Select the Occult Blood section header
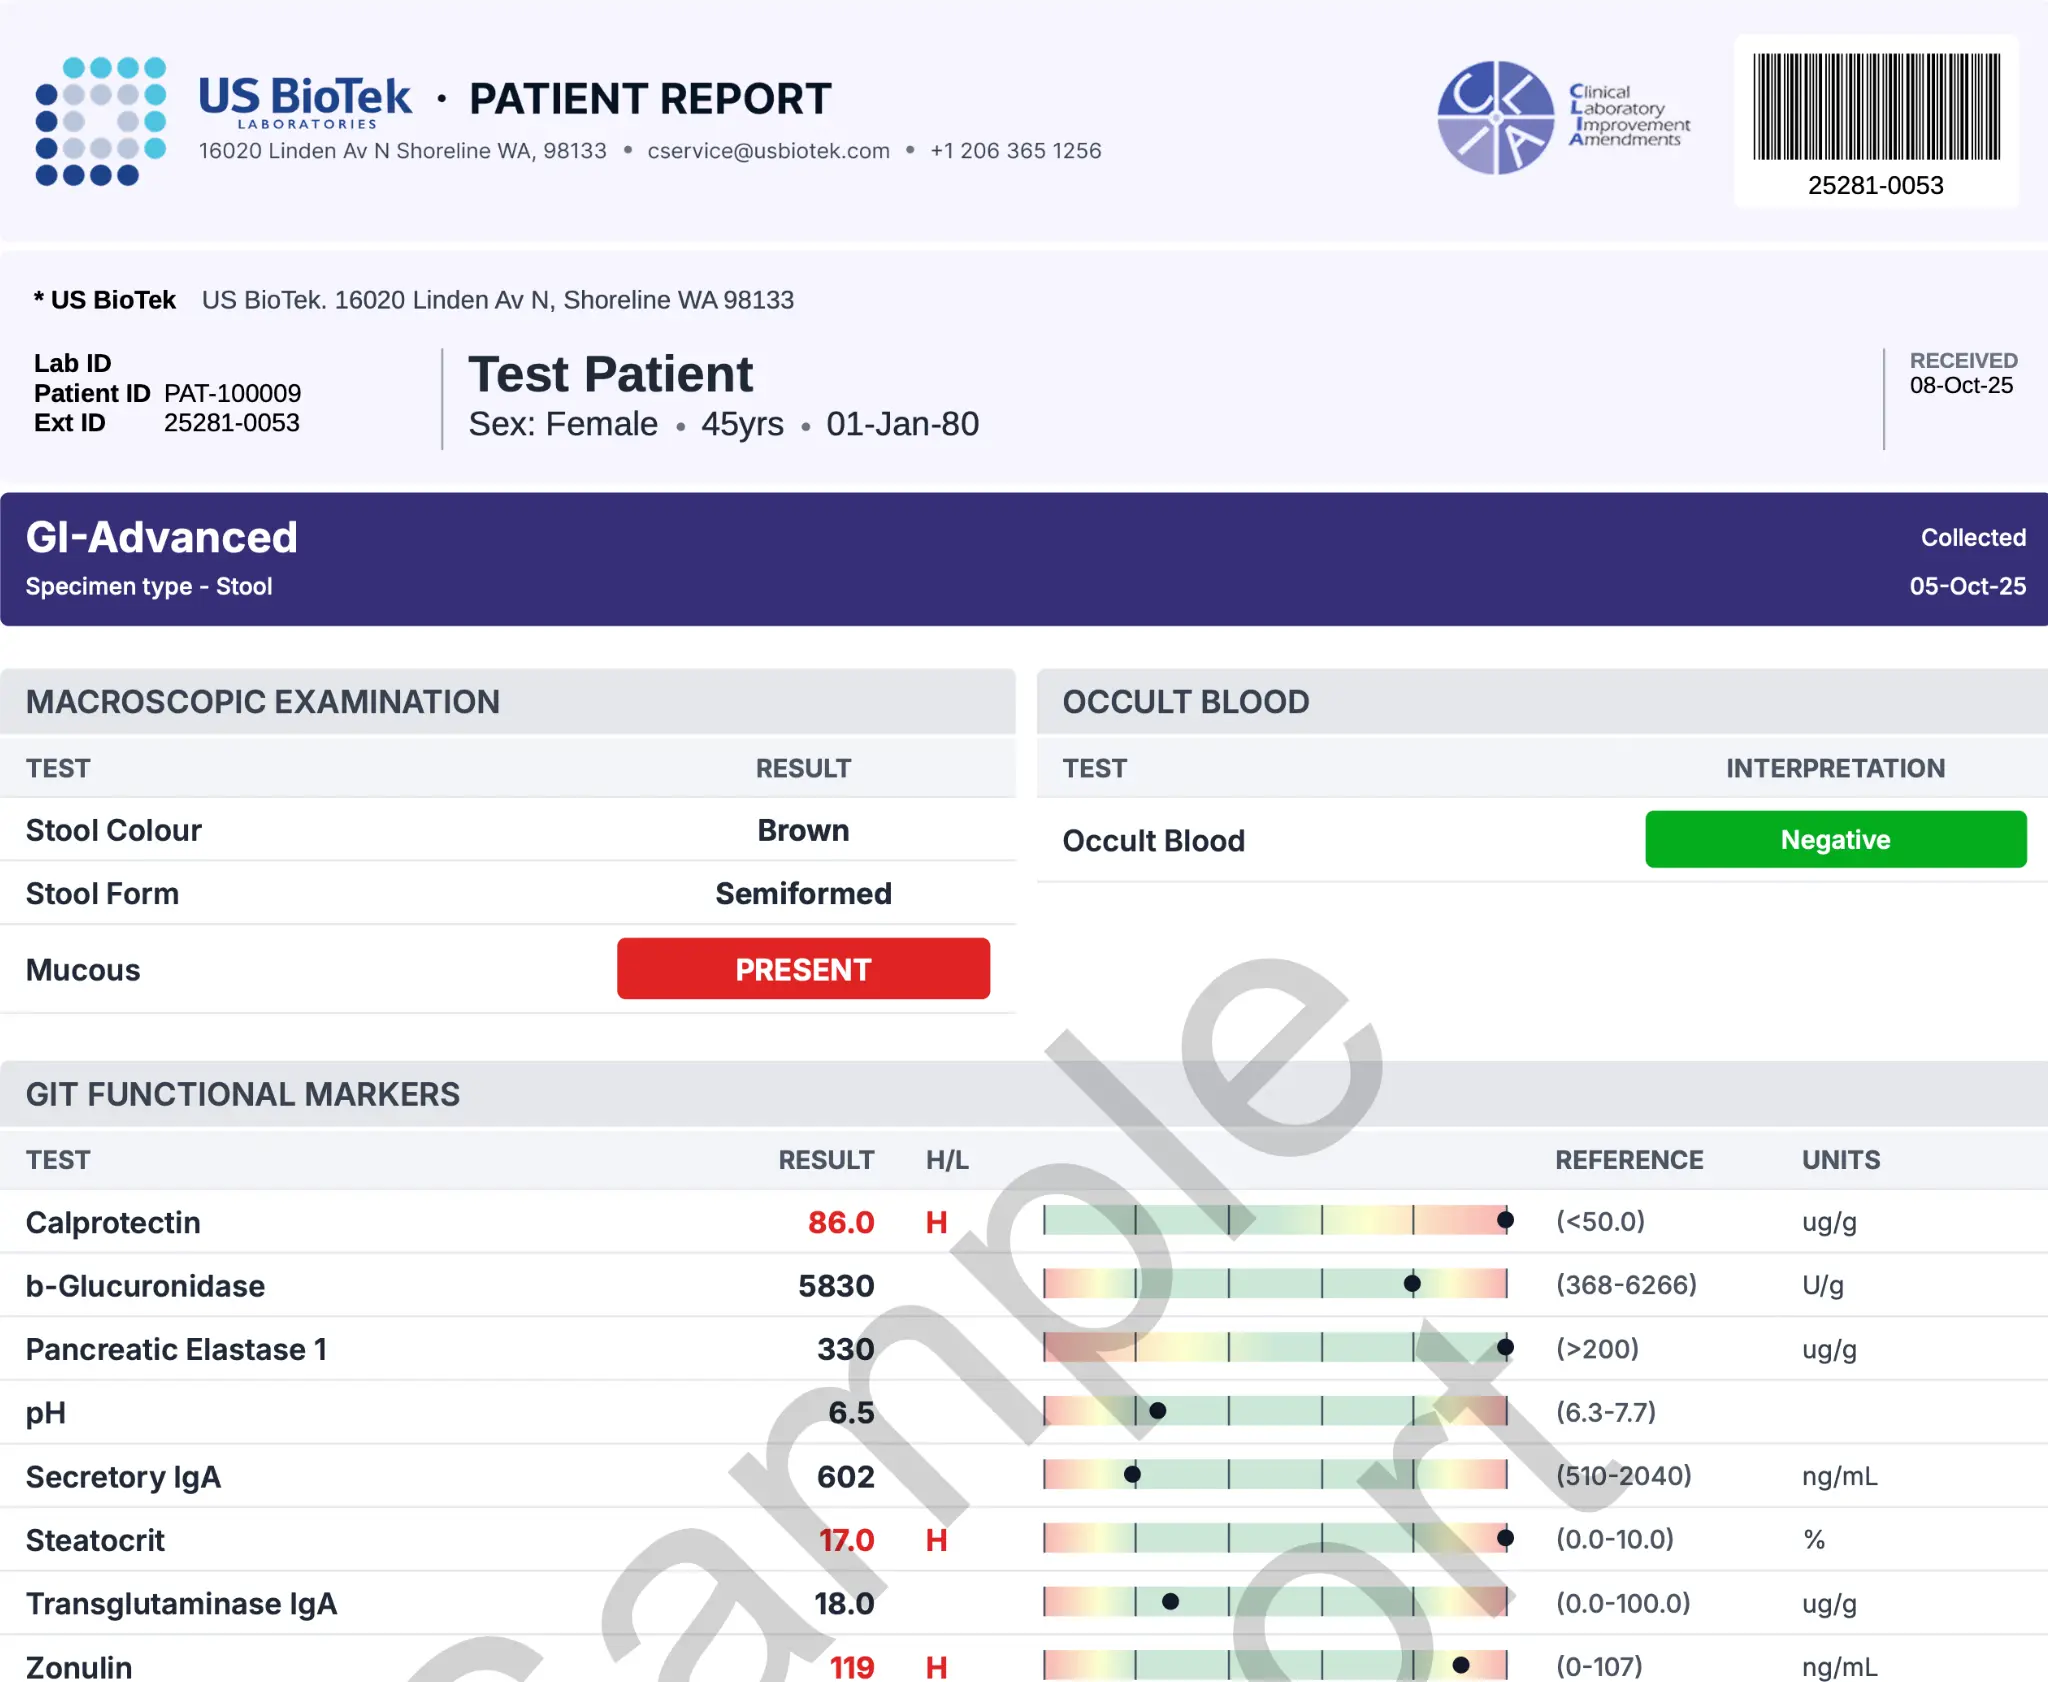The width and height of the screenshot is (2048, 1682). (x=1186, y=702)
